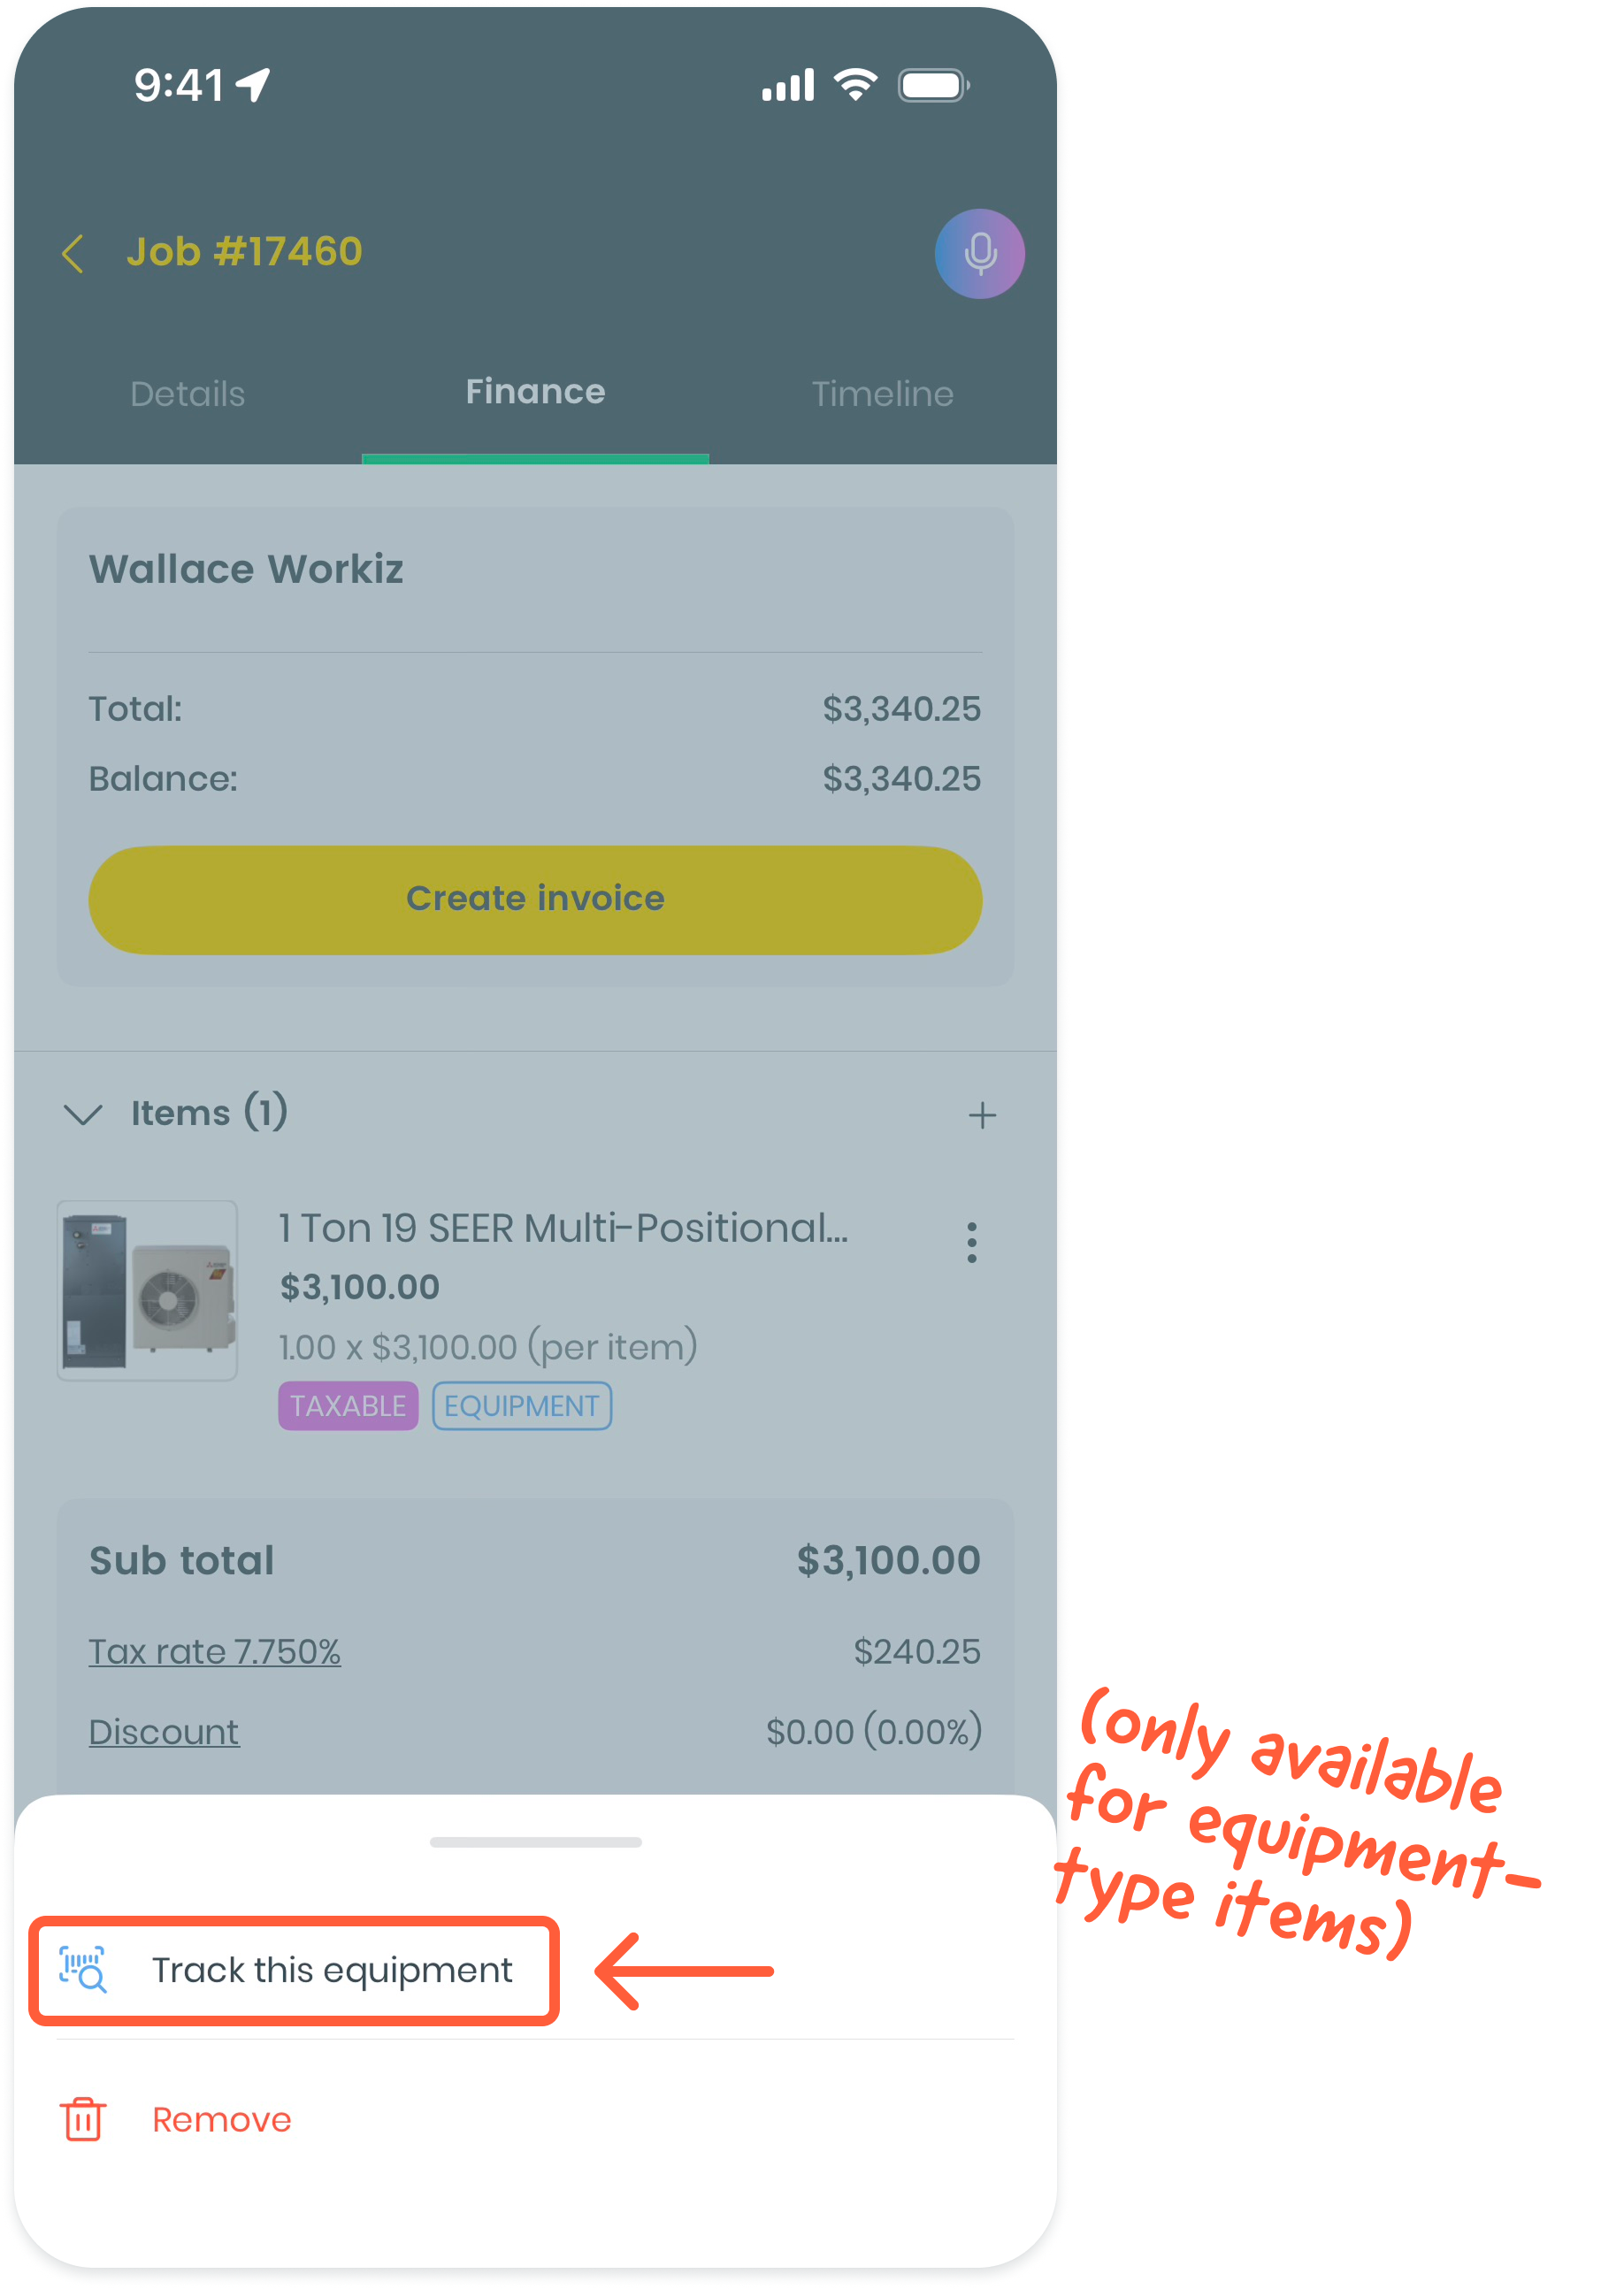Tap the barcode scan equipment icon
The width and height of the screenshot is (1624, 2289).
83,1969
